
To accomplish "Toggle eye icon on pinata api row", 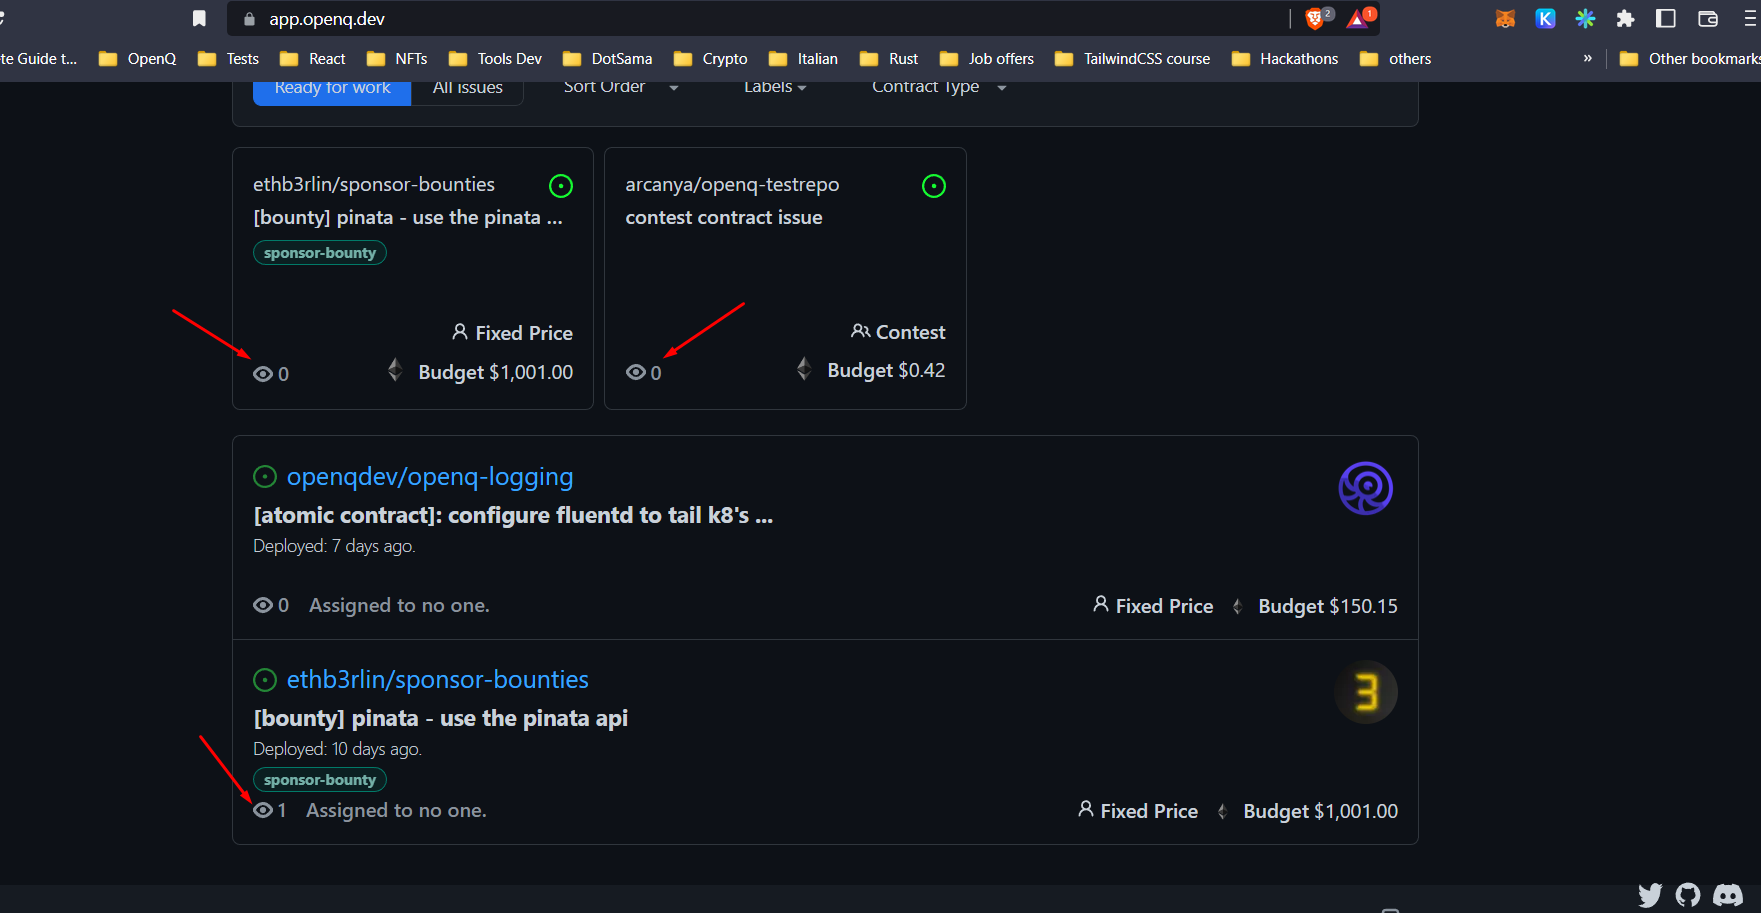I will 263,810.
